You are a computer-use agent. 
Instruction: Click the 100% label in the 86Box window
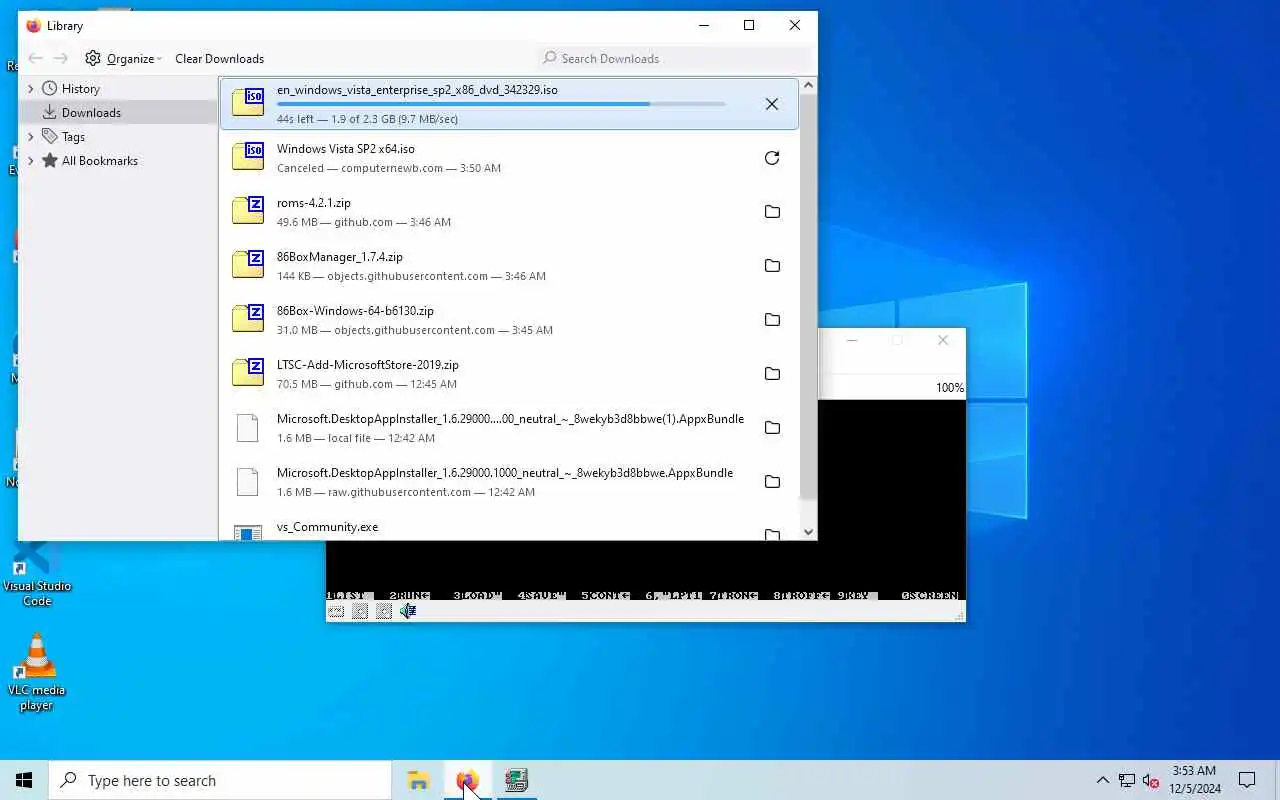949,388
